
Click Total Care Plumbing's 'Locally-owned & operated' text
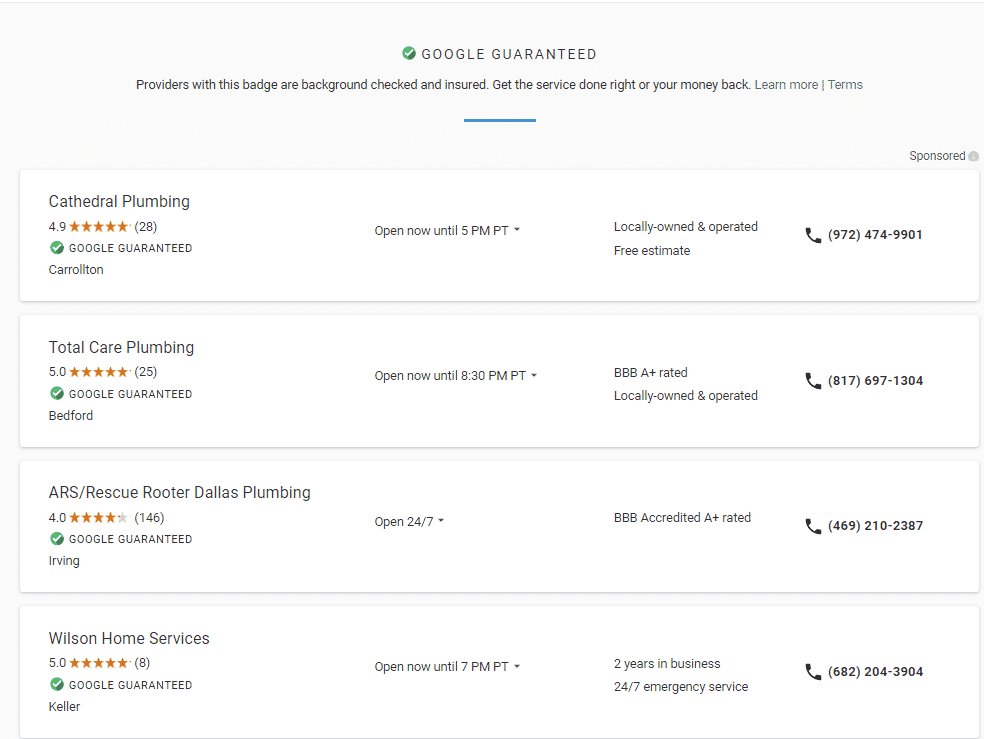tap(685, 396)
